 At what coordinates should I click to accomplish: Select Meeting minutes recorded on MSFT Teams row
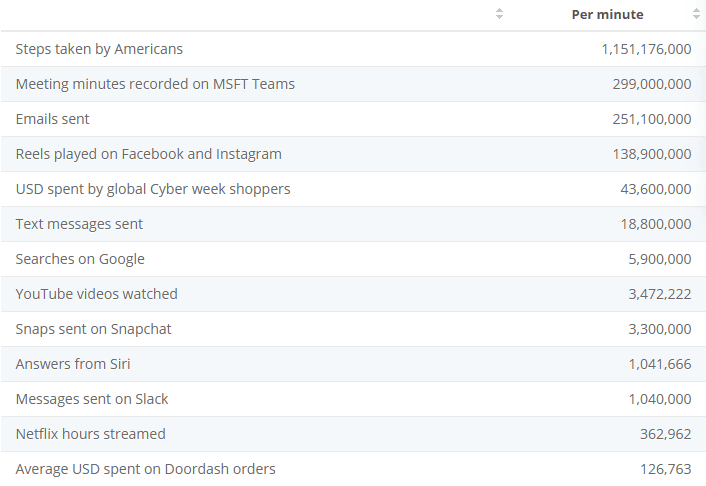(x=353, y=84)
